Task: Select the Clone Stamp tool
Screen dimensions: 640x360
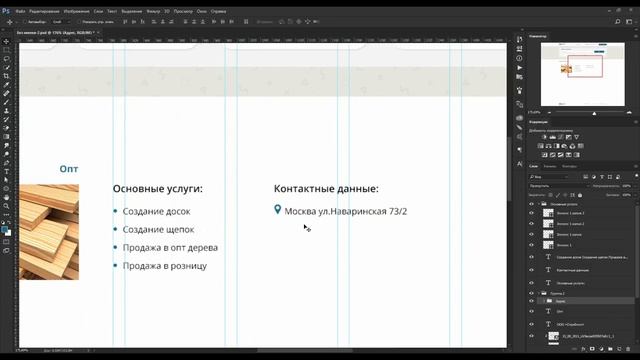Action: (6, 111)
